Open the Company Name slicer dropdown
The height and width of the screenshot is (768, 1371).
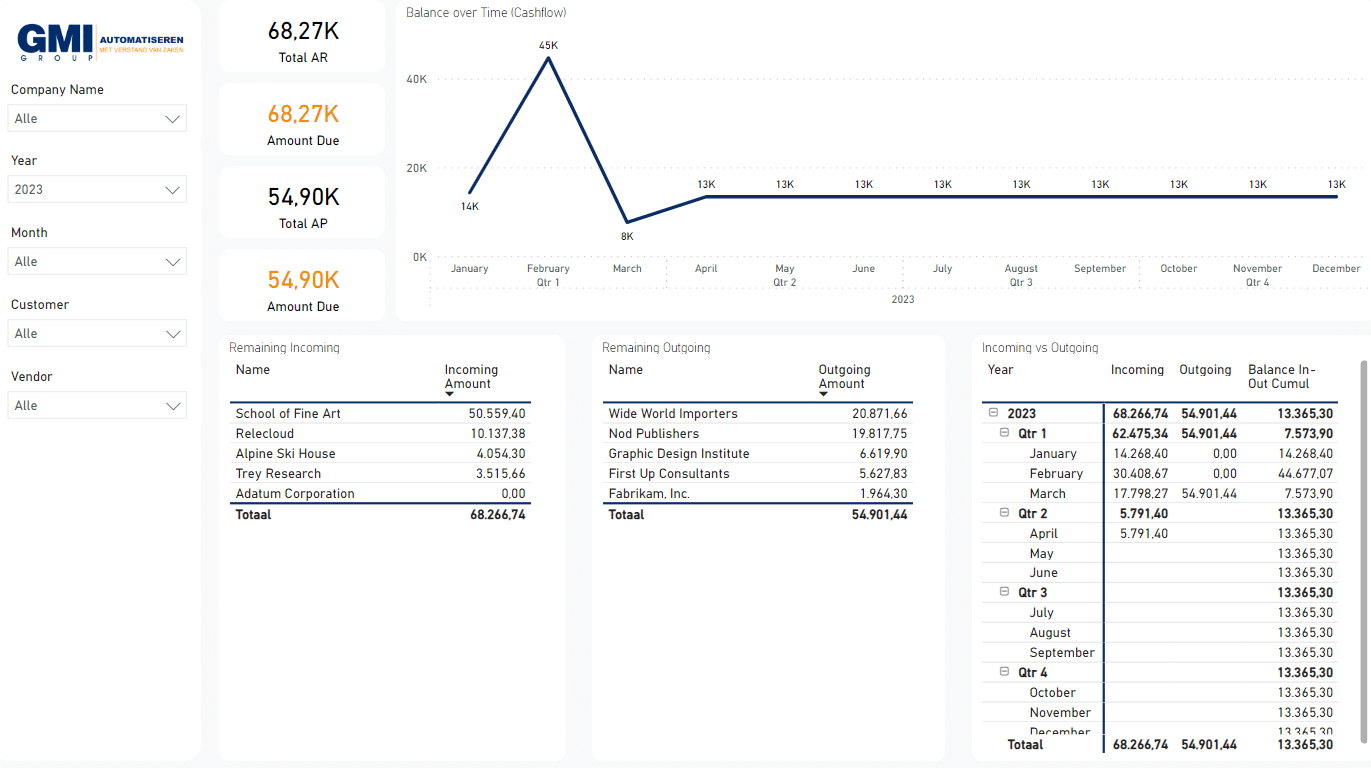pyautogui.click(x=172, y=118)
